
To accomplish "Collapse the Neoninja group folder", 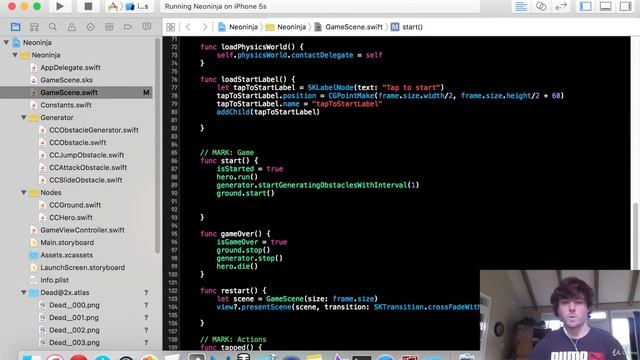I will [15, 55].
